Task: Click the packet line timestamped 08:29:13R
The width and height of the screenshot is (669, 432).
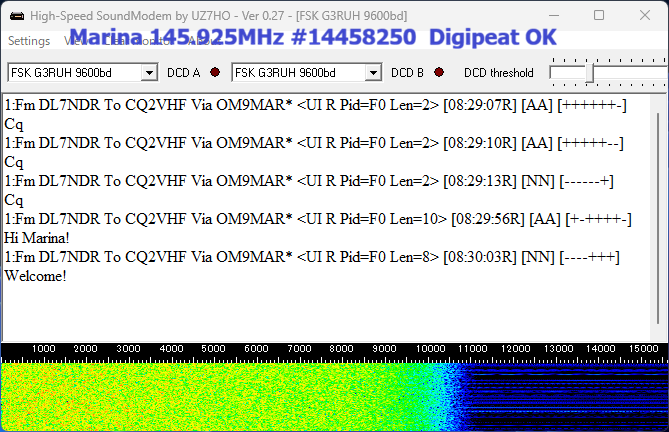Action: click(x=309, y=181)
